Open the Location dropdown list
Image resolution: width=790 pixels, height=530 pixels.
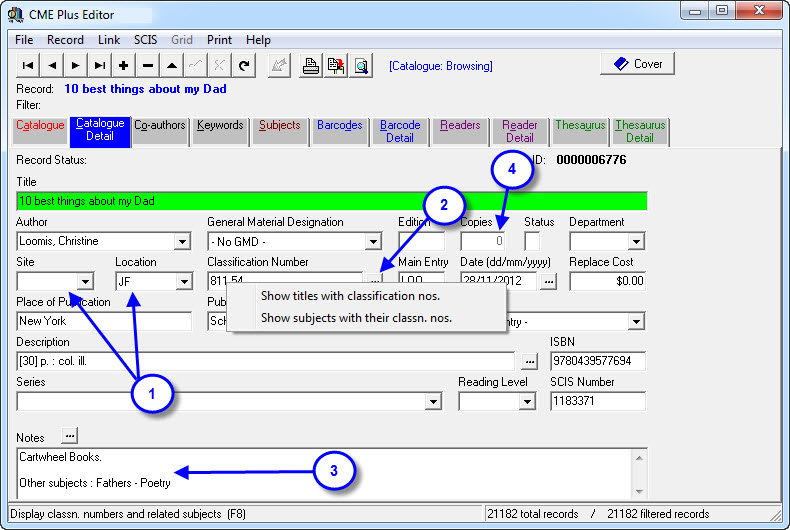(183, 282)
